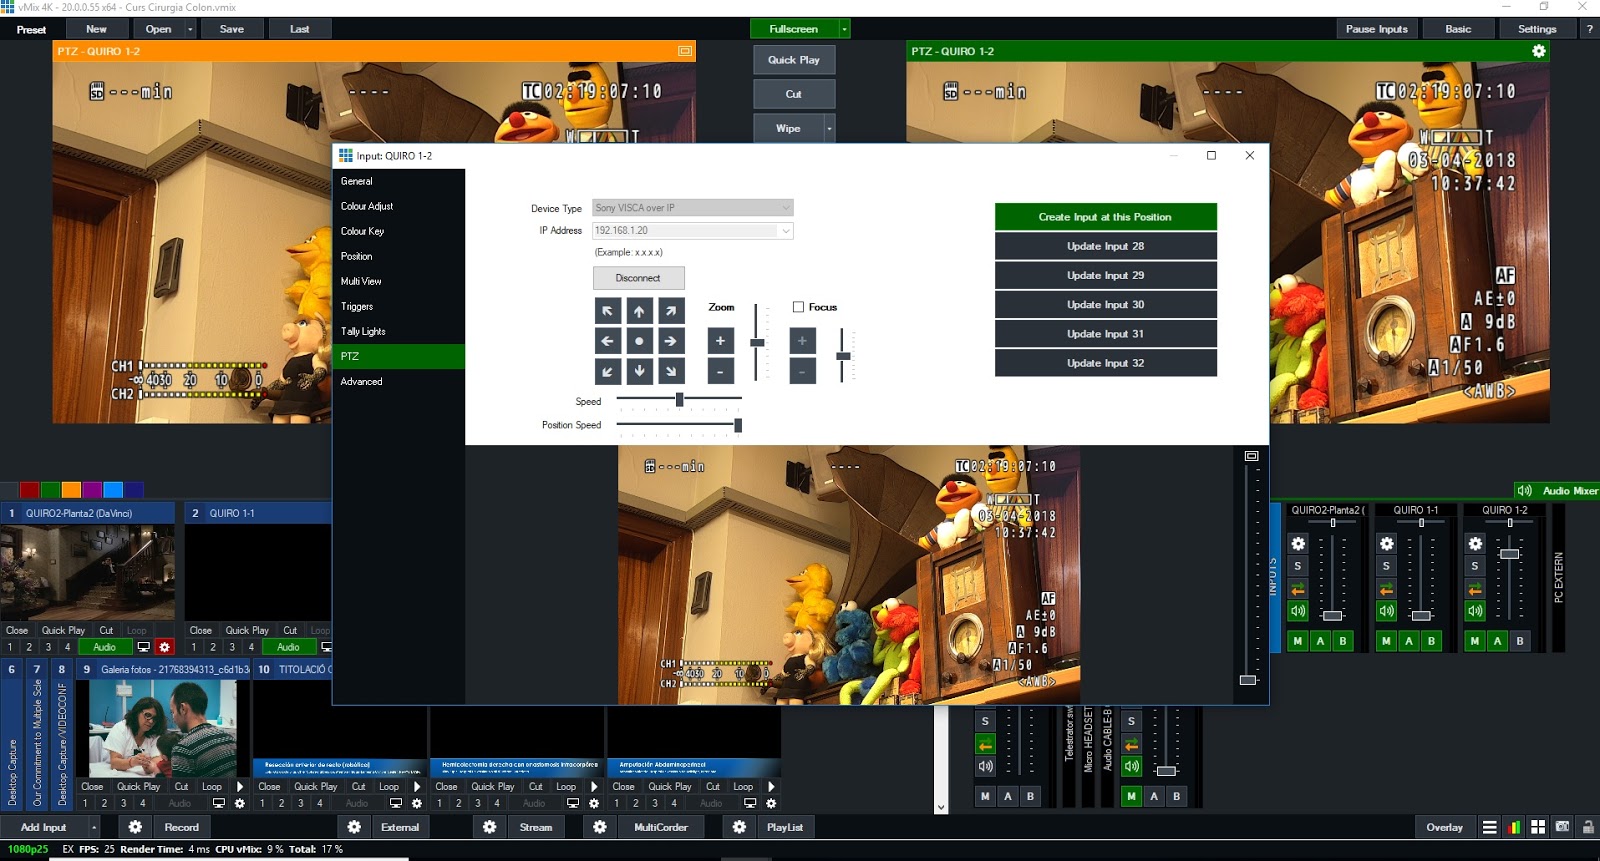
Task: Open audio settings gear for QUIRO 1-1 mixer channel
Action: pos(1386,544)
